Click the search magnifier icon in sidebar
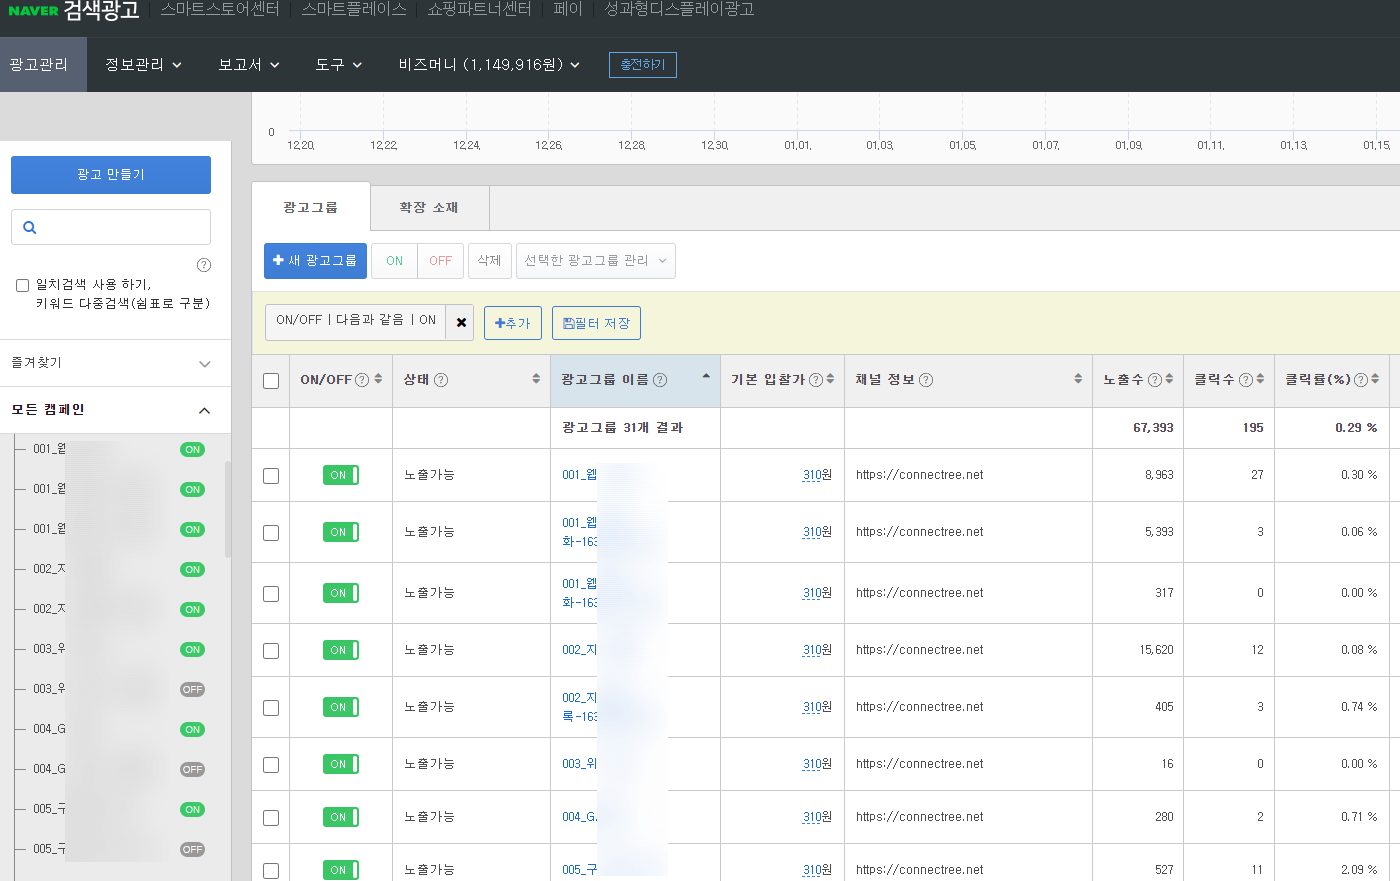 30,227
